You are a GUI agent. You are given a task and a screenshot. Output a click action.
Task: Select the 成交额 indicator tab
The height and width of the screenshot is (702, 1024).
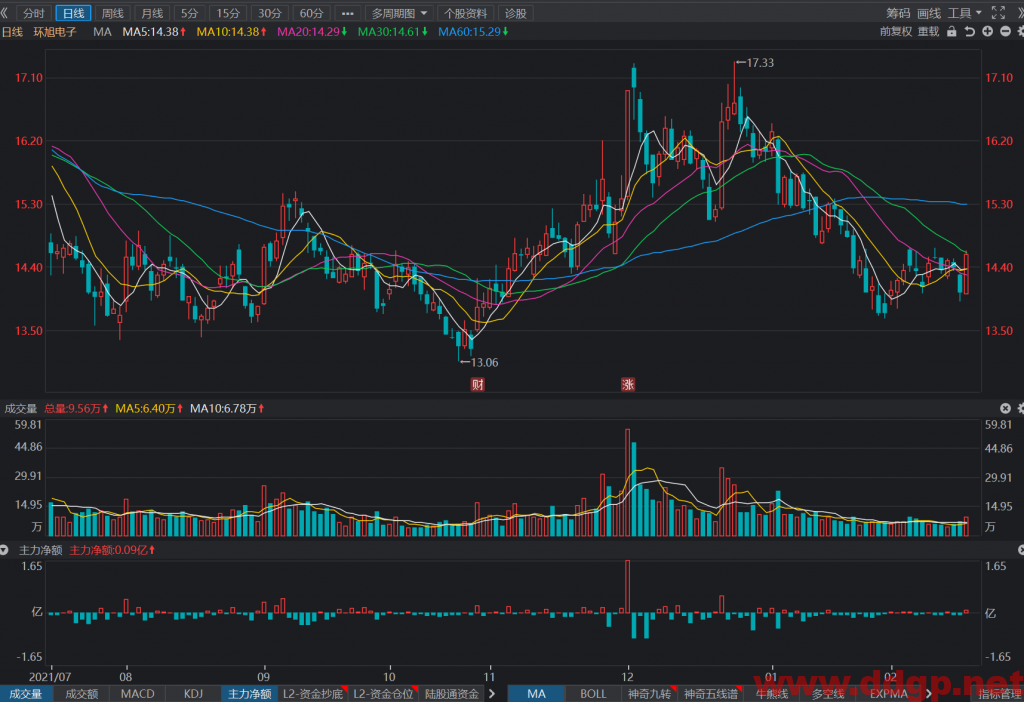(x=82, y=694)
